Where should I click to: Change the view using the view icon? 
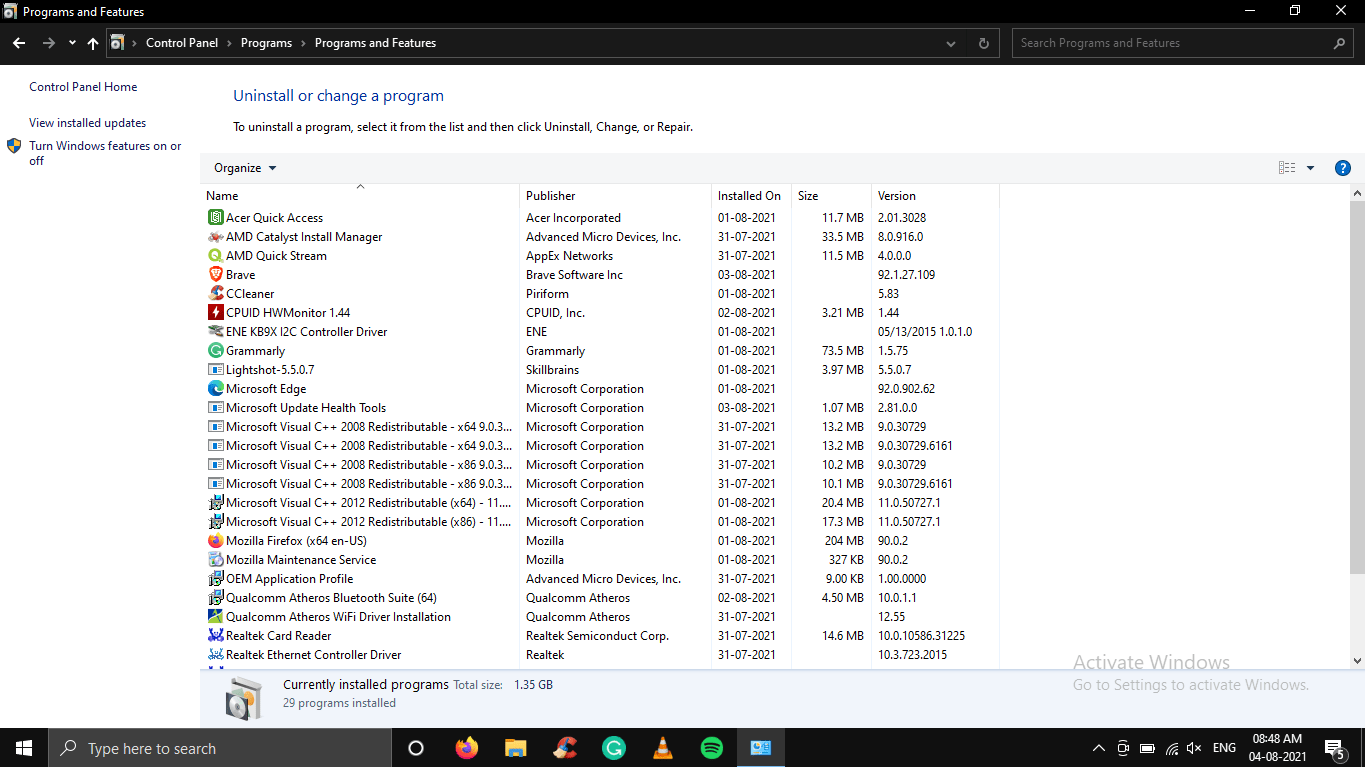click(1286, 167)
